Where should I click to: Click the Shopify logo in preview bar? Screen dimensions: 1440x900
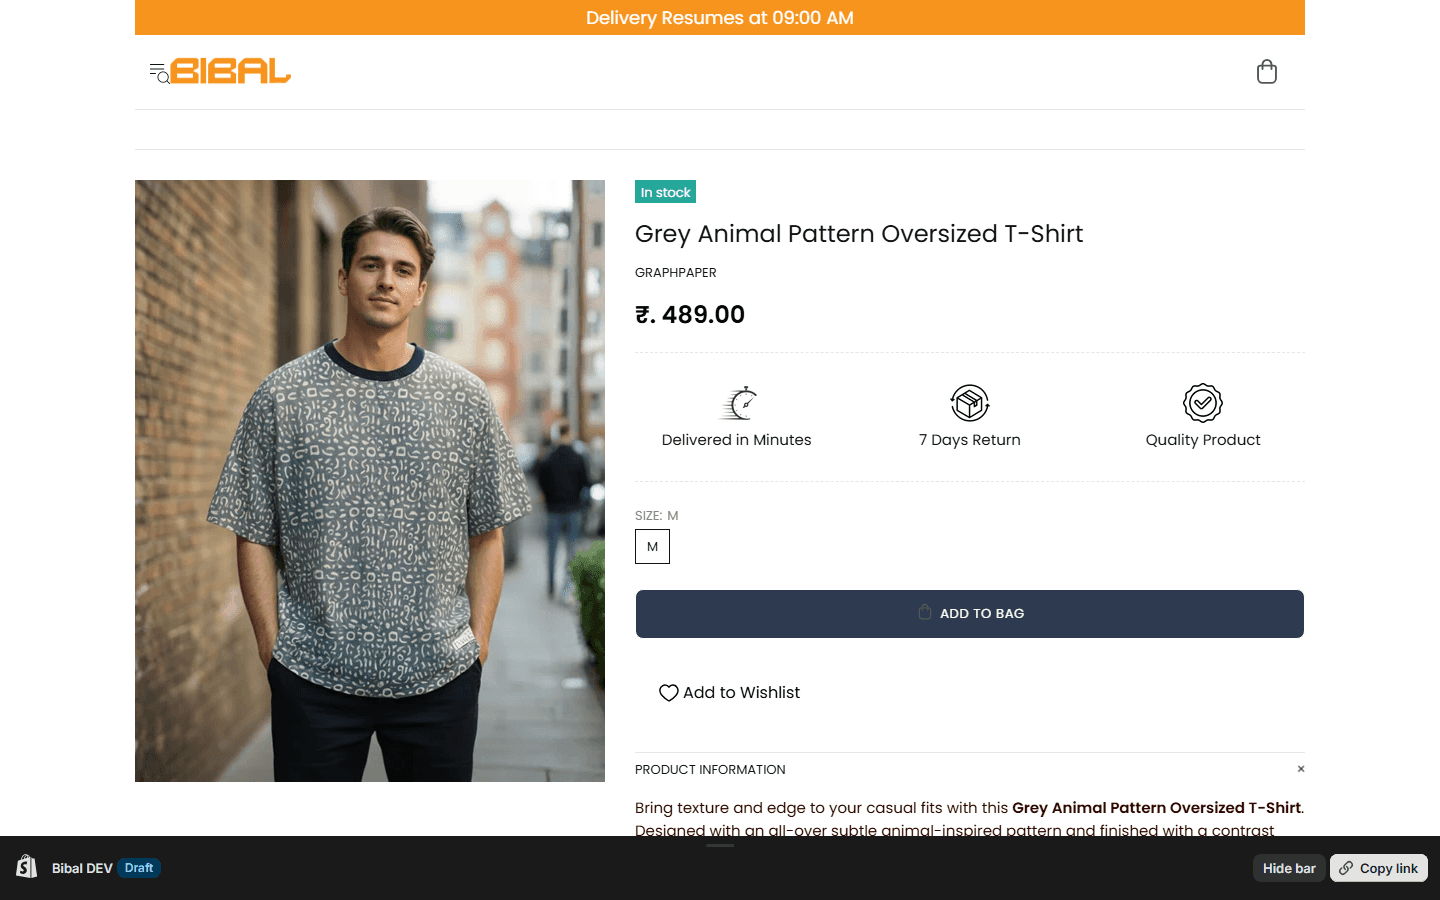27,867
